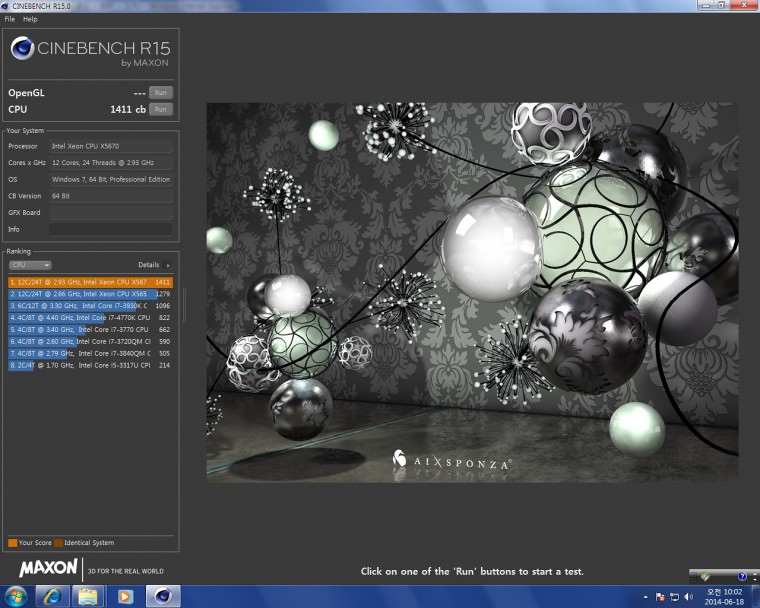This screenshot has width=760, height=608.
Task: Click the Processor field showing Xeon X5670
Action: click(111, 146)
